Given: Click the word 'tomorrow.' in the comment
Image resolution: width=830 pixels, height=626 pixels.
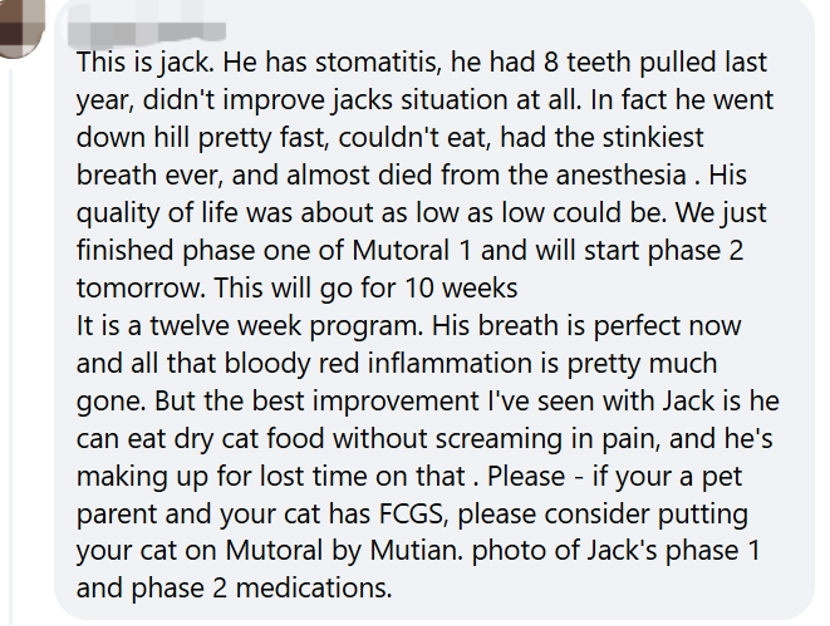Looking at the screenshot, I should (x=141, y=288).
